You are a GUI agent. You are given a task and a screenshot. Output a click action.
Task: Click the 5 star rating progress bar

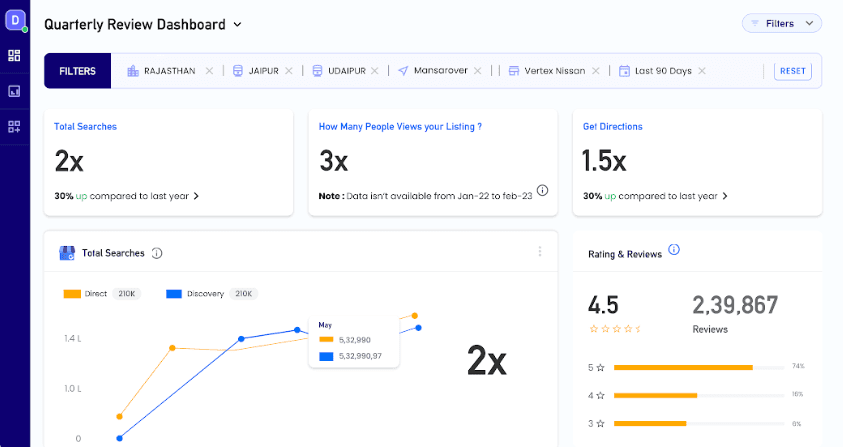(699, 368)
